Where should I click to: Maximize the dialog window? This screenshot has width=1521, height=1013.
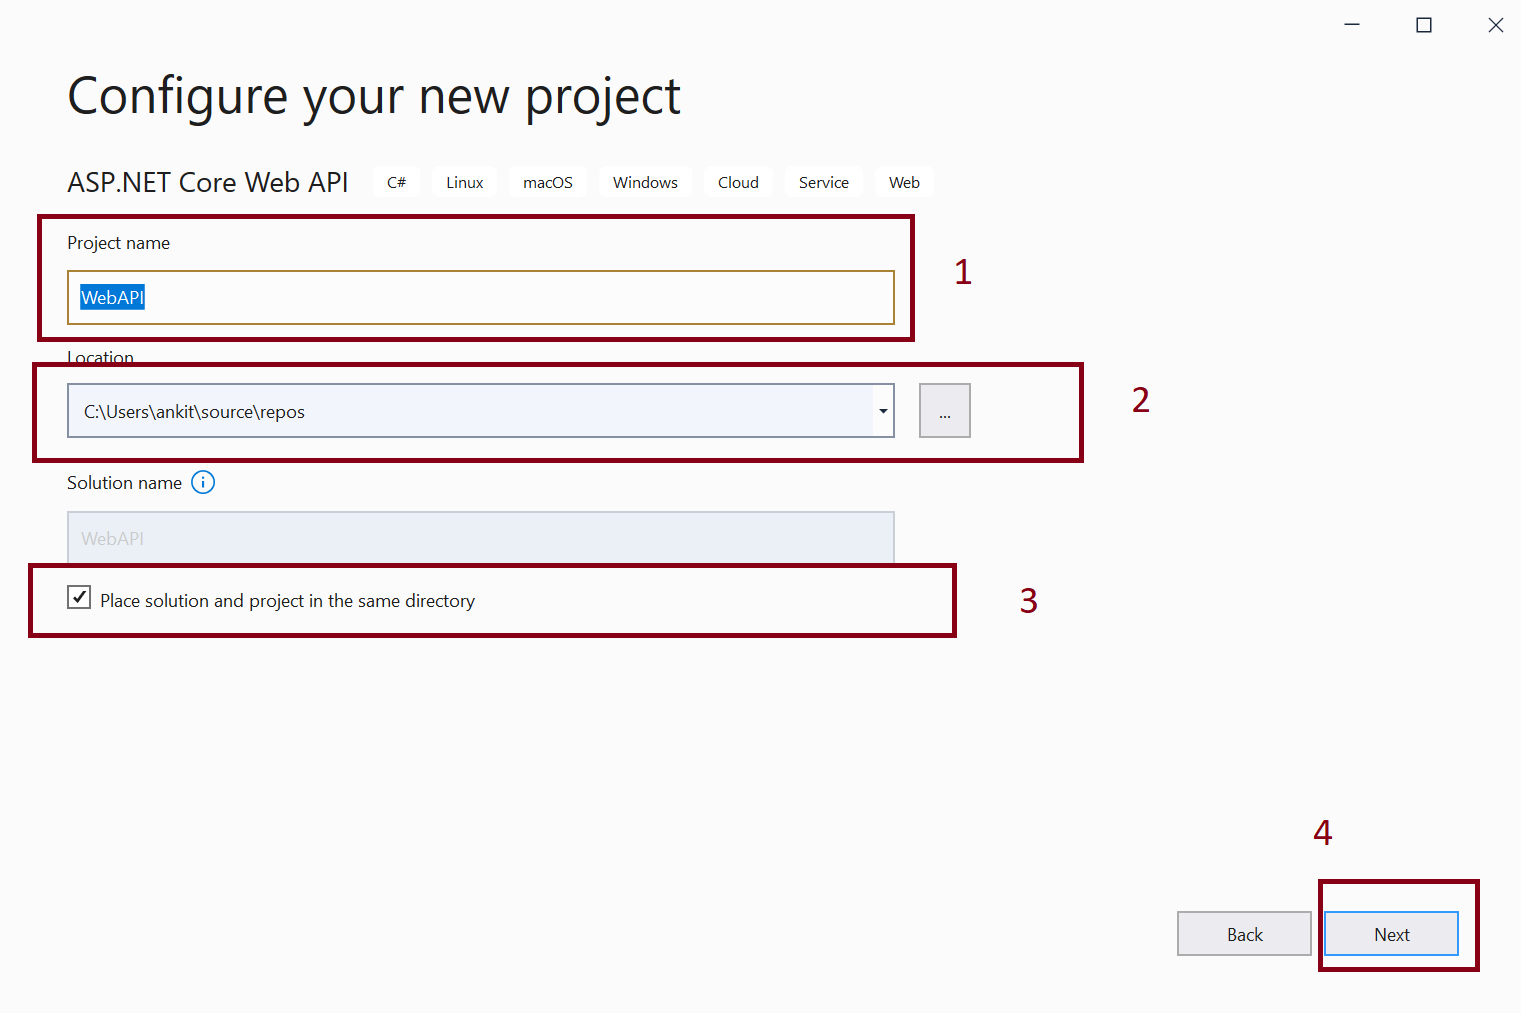pyautogui.click(x=1424, y=25)
